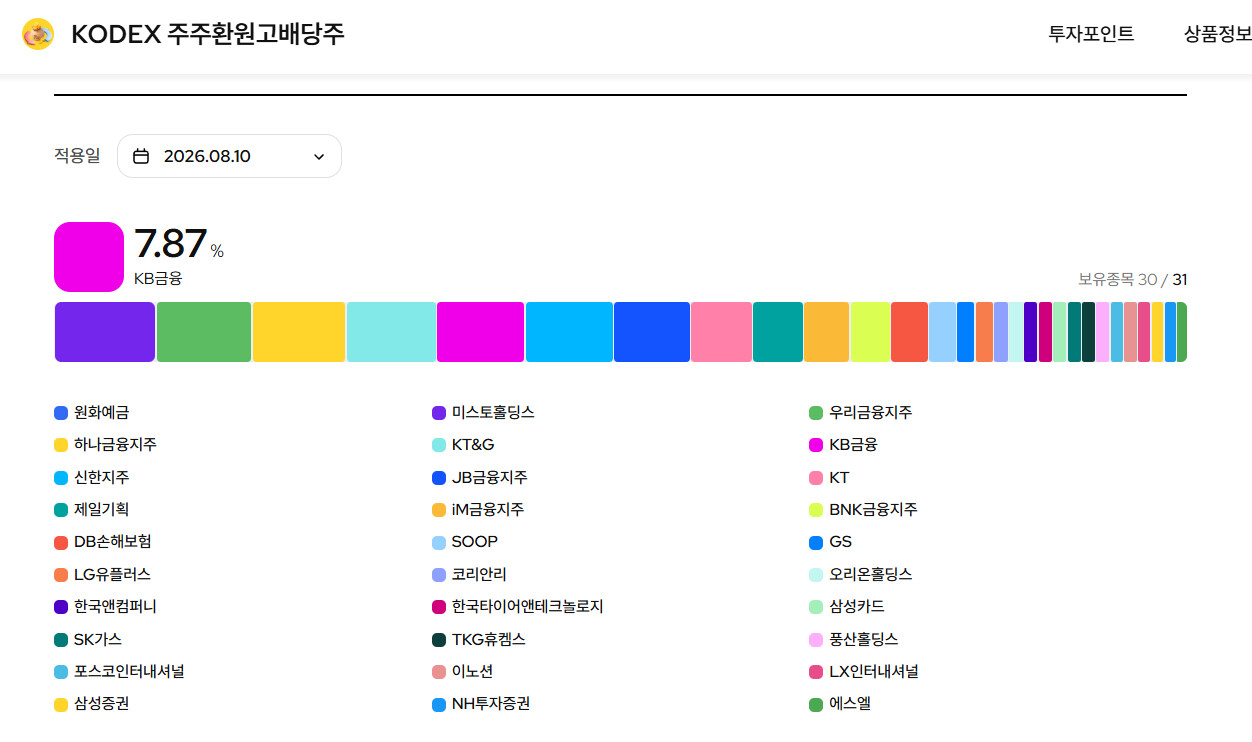Screen dimensions: 1252x742
Task: Click the 에스엘 legend label
Action: click(850, 704)
